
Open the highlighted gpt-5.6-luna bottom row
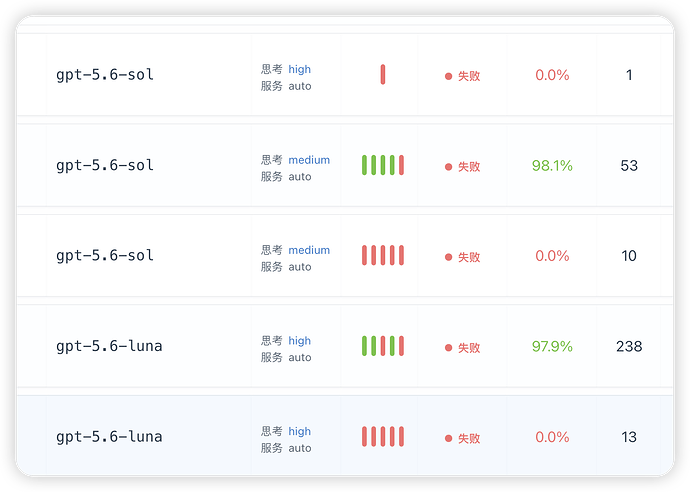point(345,435)
